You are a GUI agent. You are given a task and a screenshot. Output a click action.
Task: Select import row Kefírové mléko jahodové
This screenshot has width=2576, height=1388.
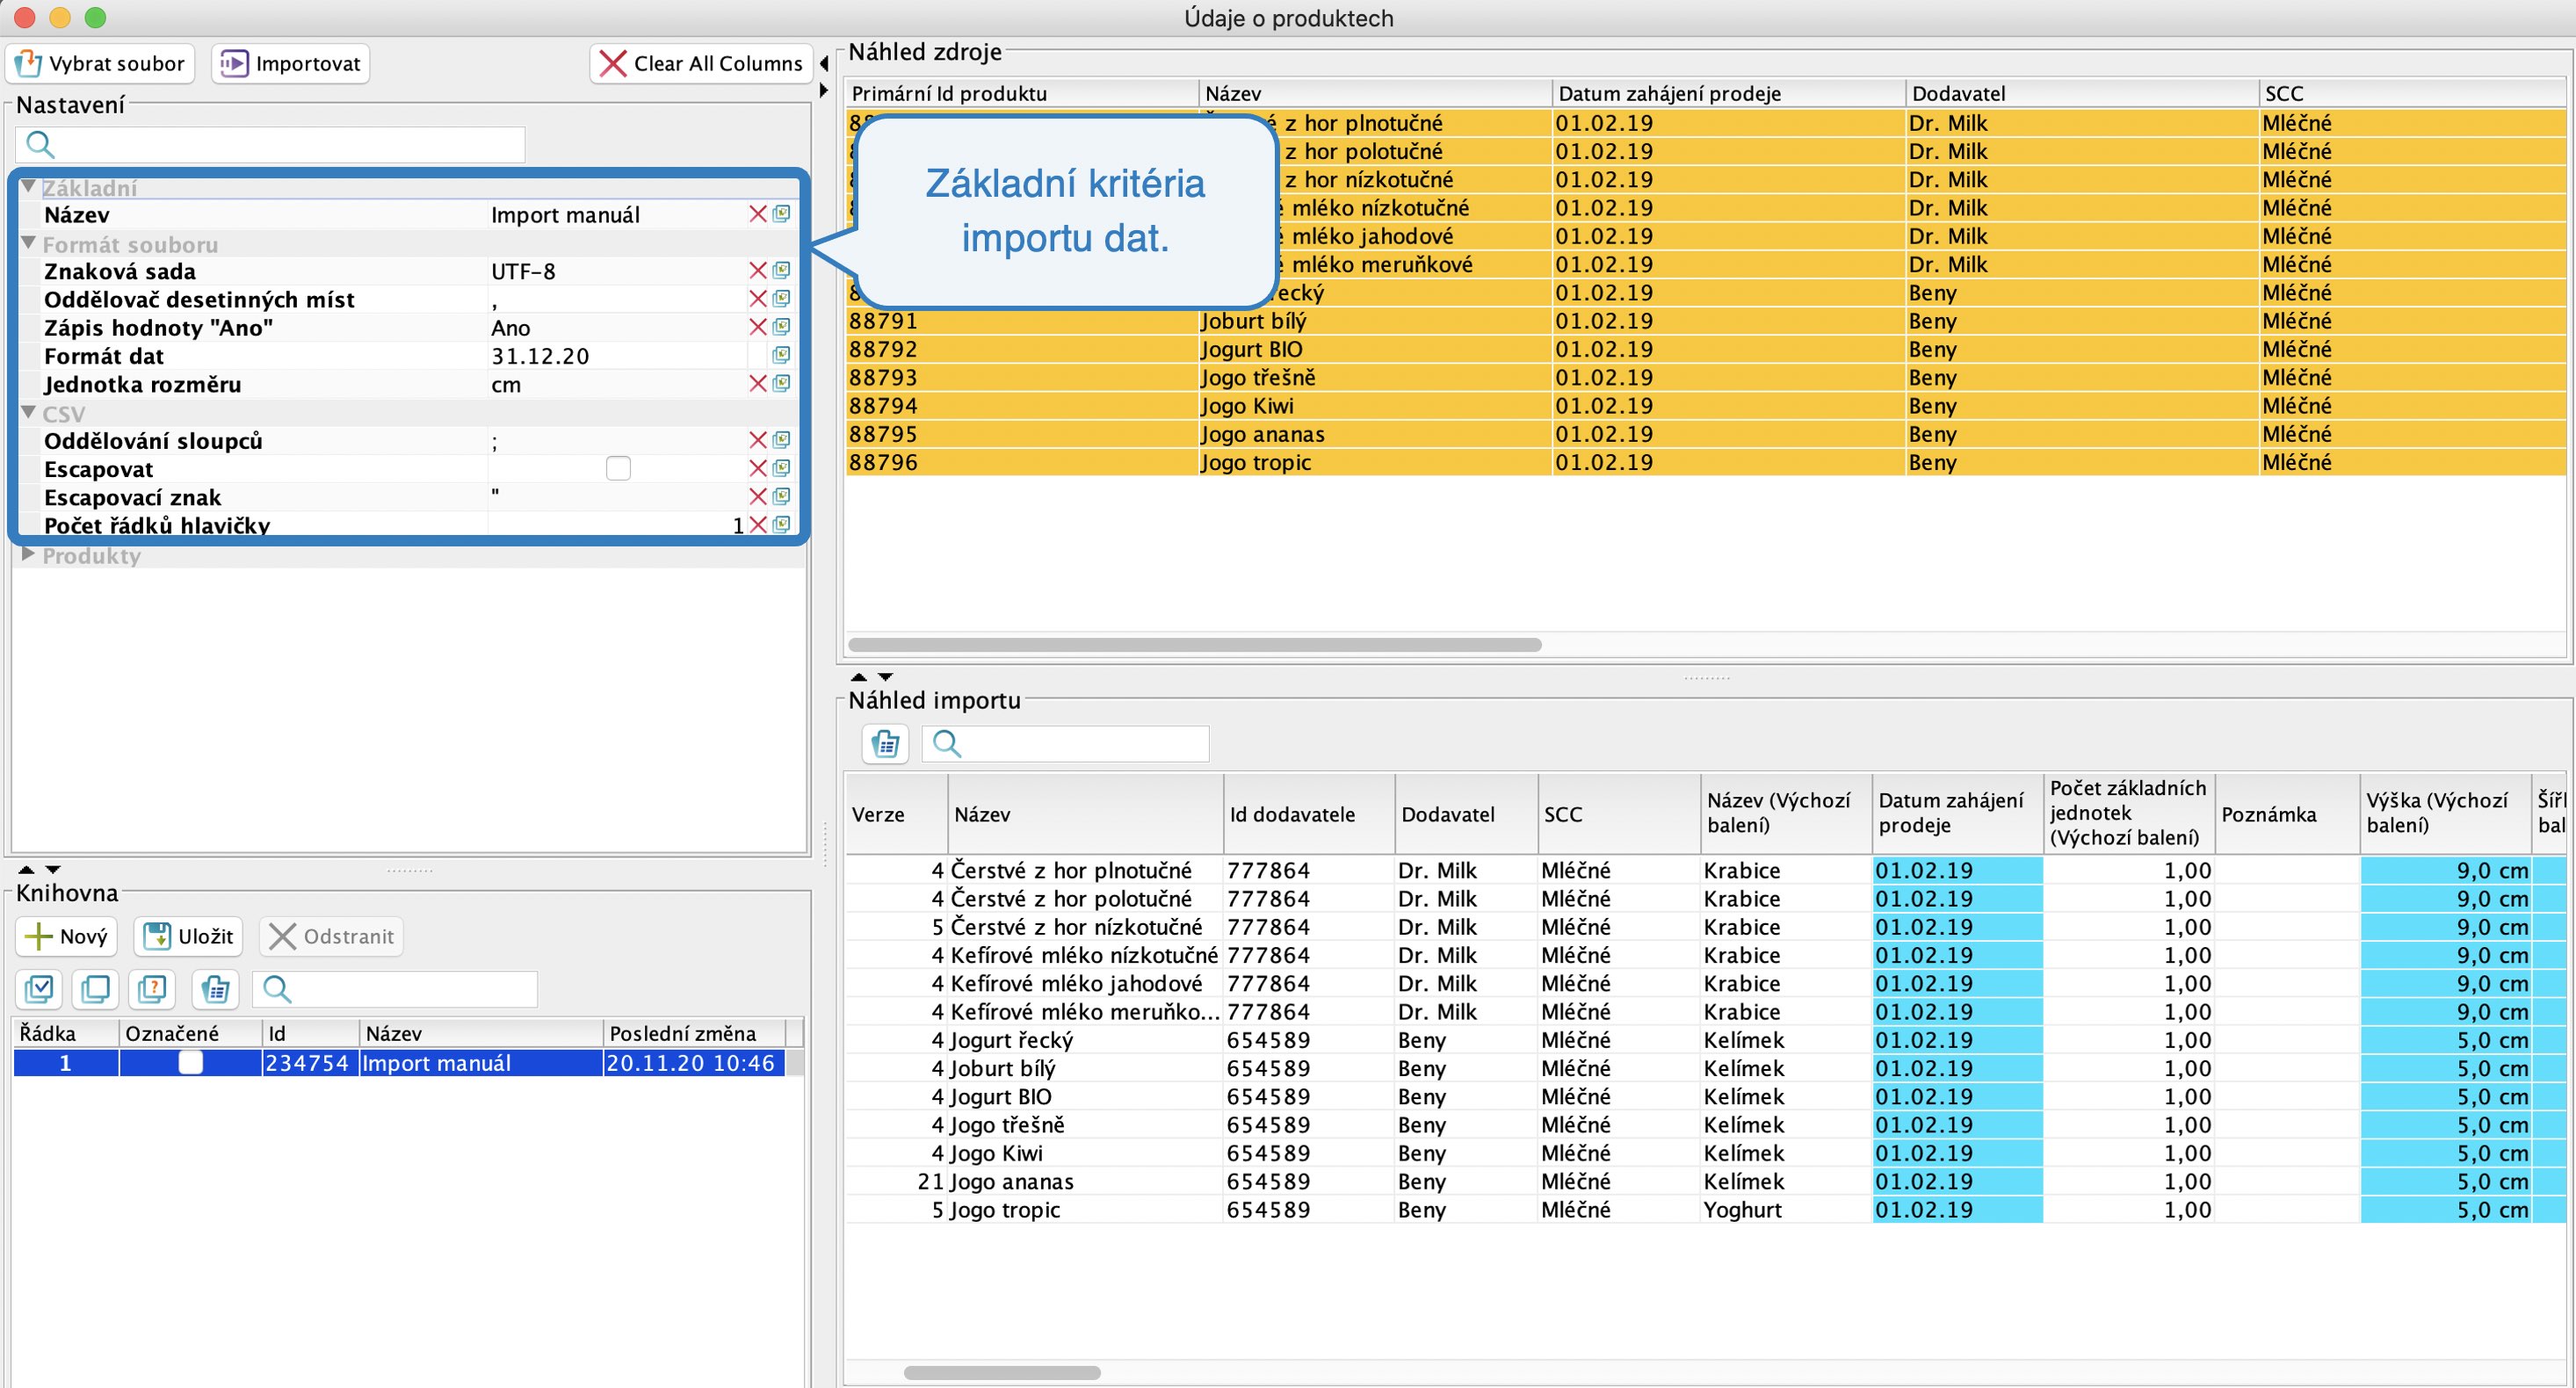[x=1706, y=983]
